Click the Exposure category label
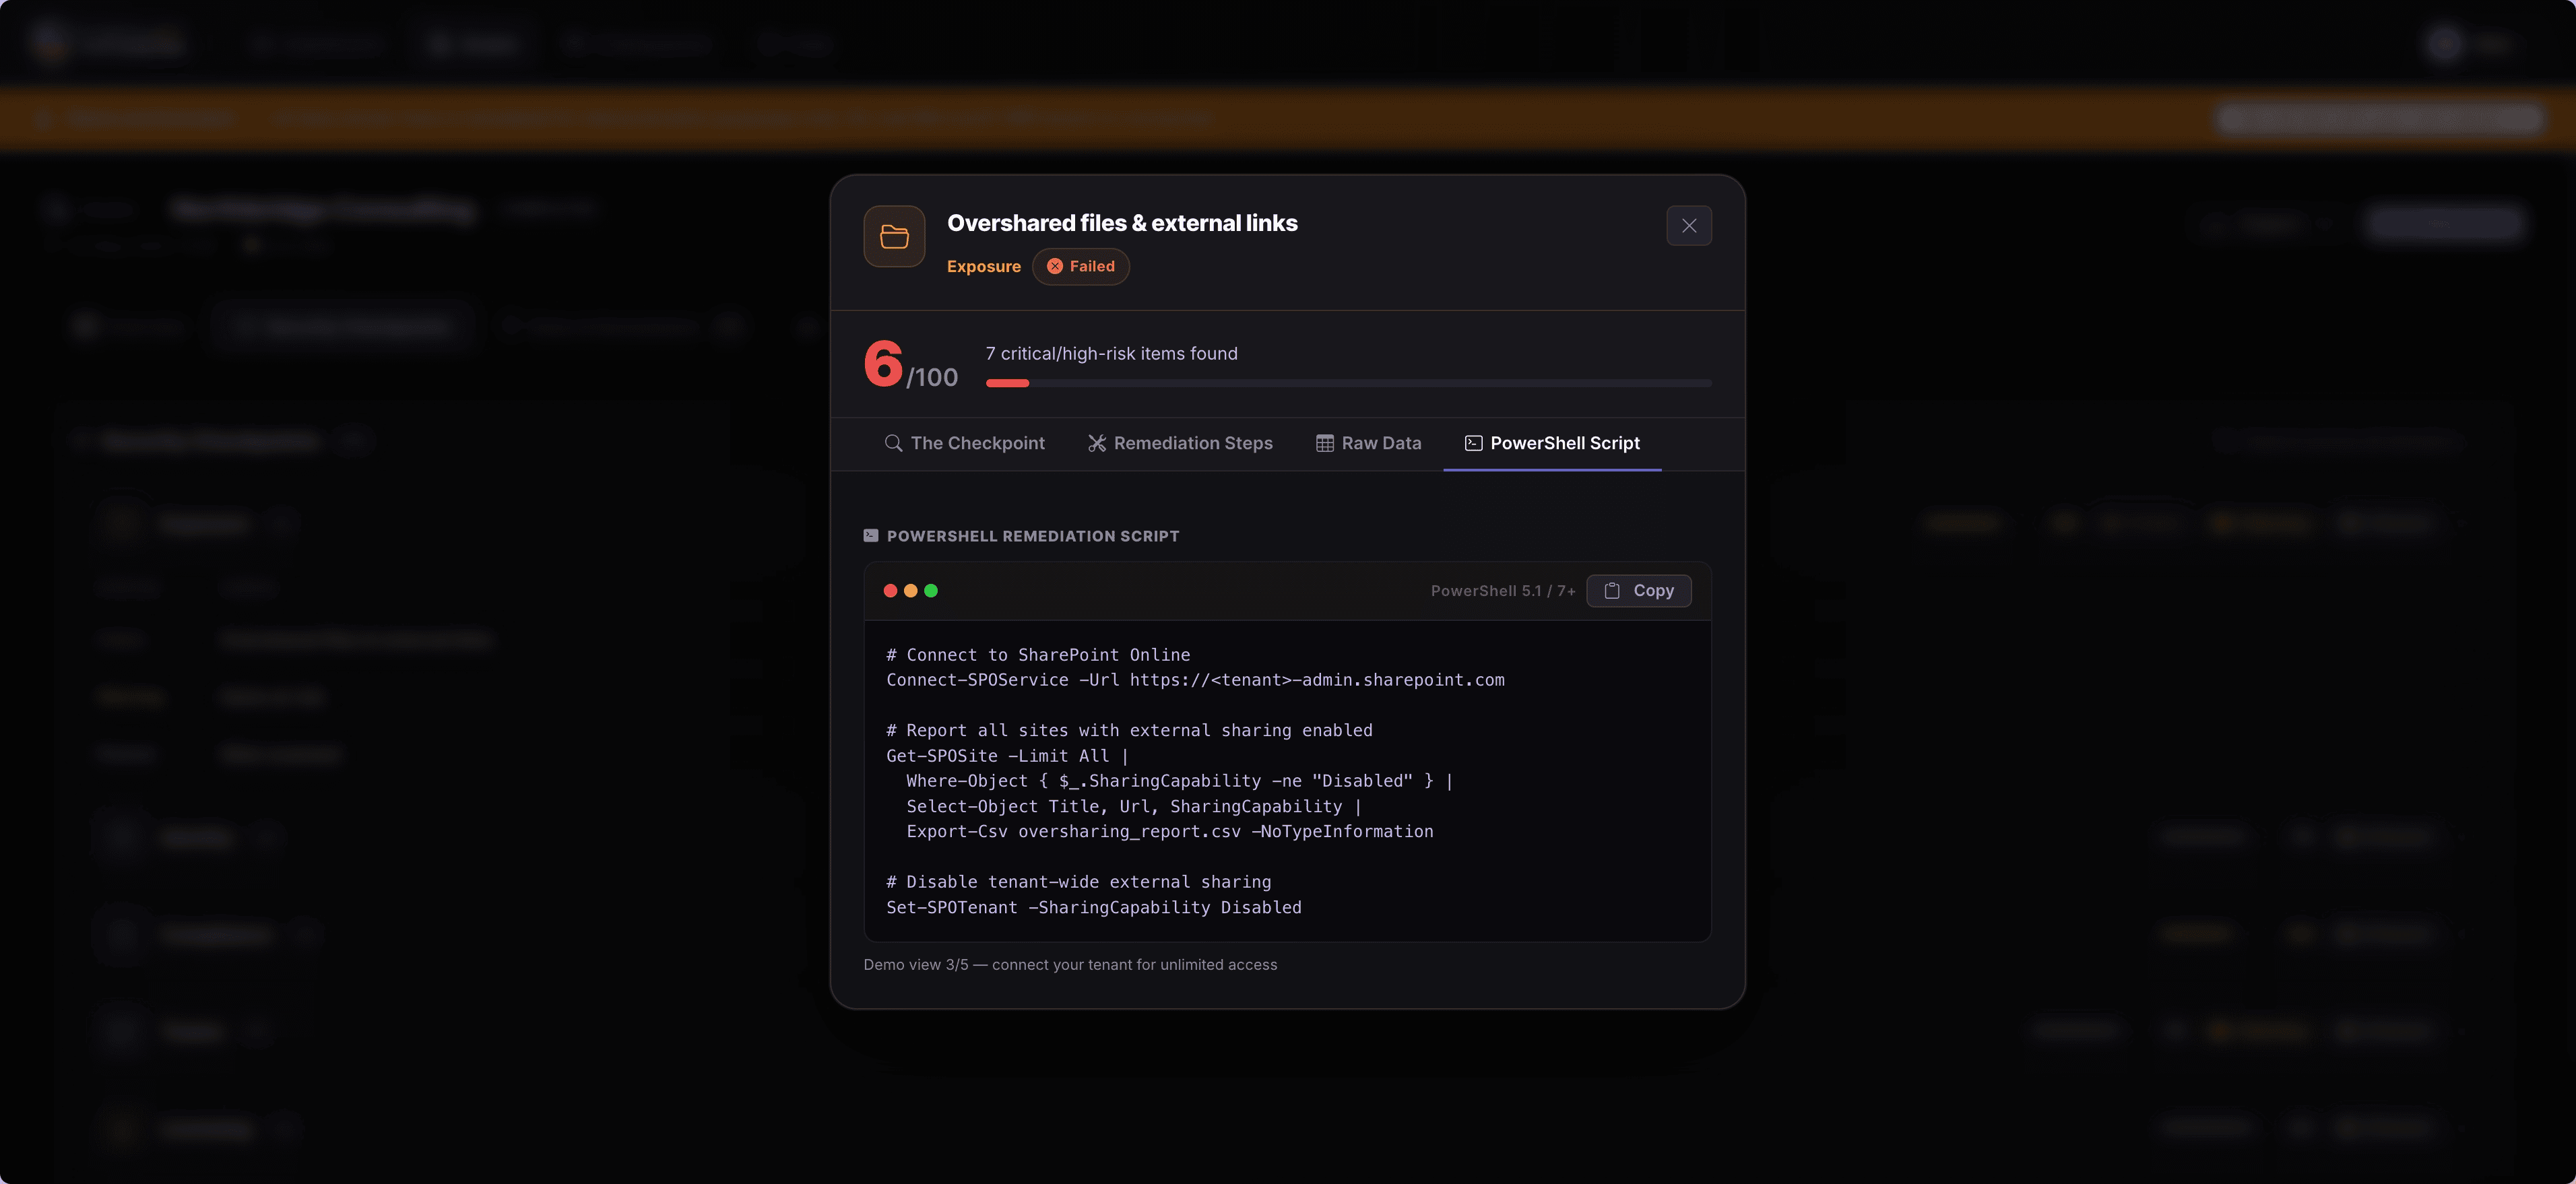The image size is (2576, 1184). tap(984, 267)
